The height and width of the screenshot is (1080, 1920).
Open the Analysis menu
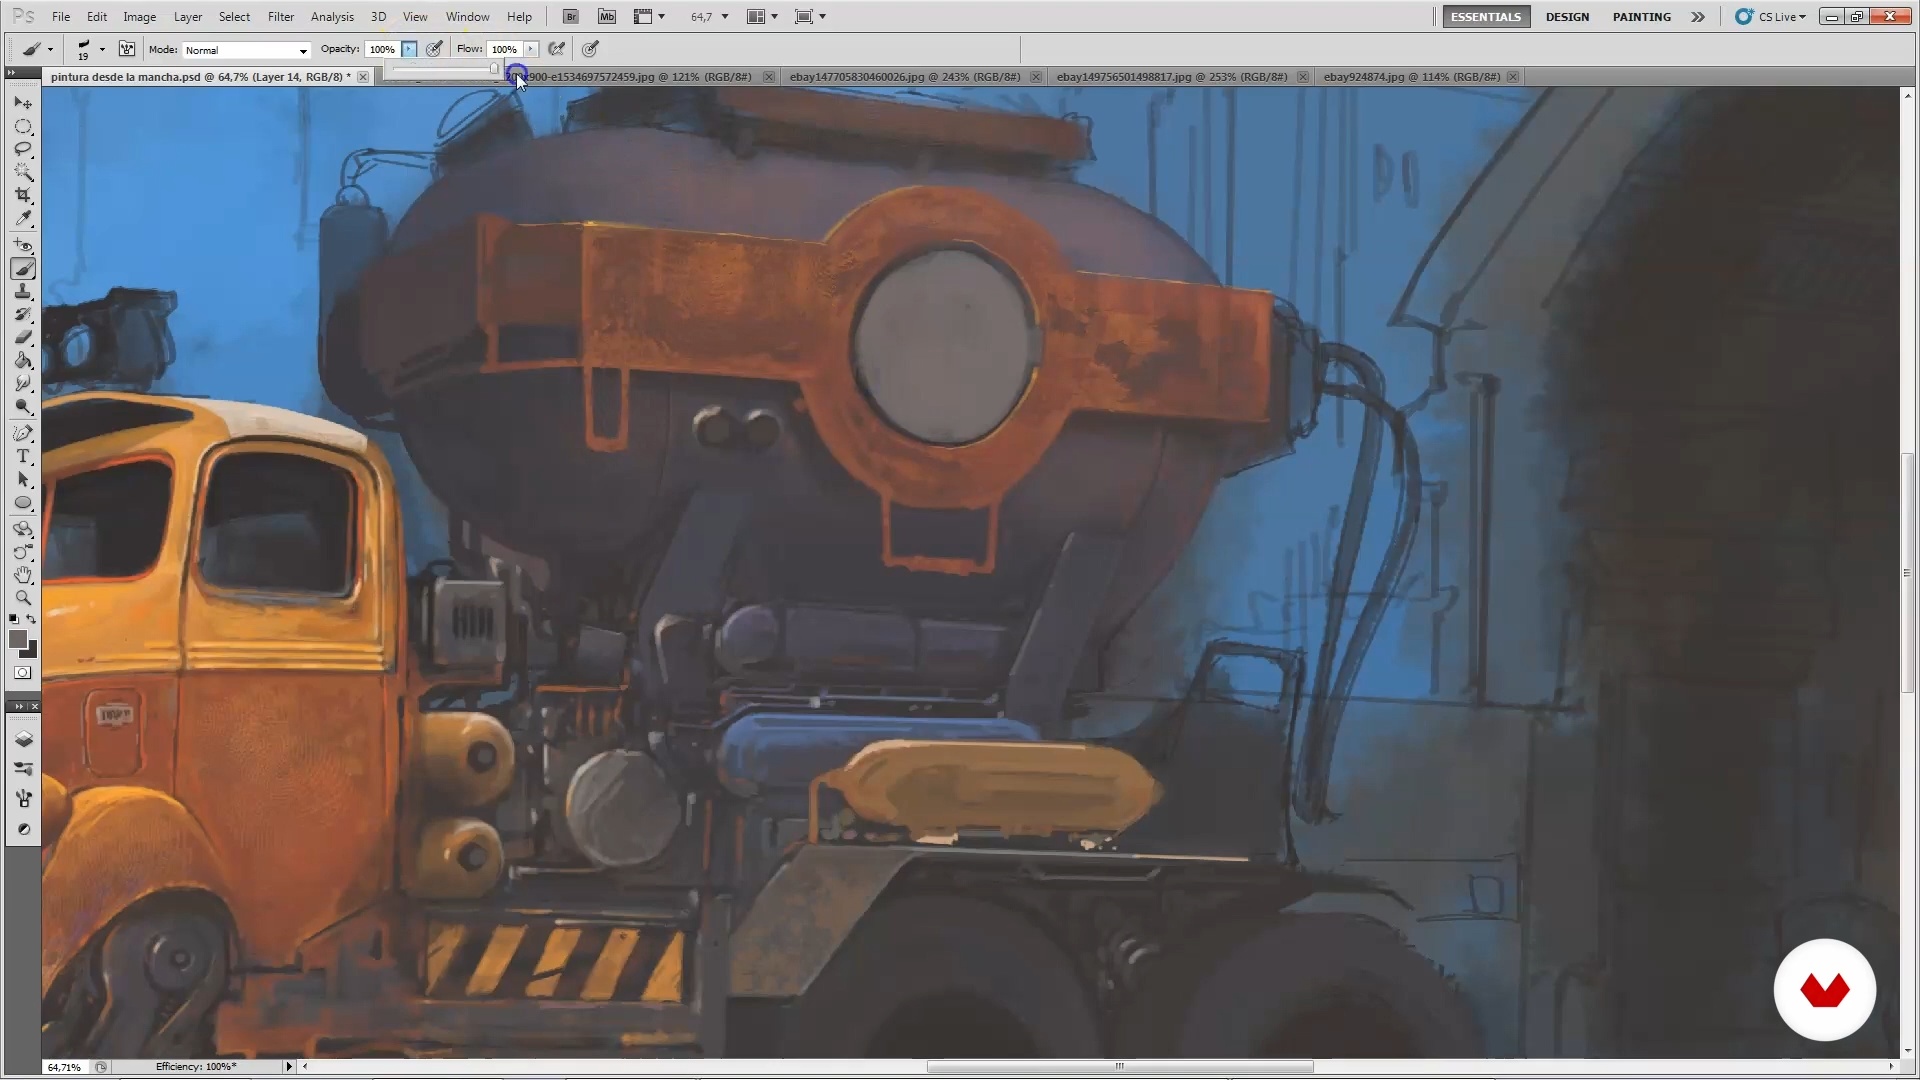pos(332,17)
